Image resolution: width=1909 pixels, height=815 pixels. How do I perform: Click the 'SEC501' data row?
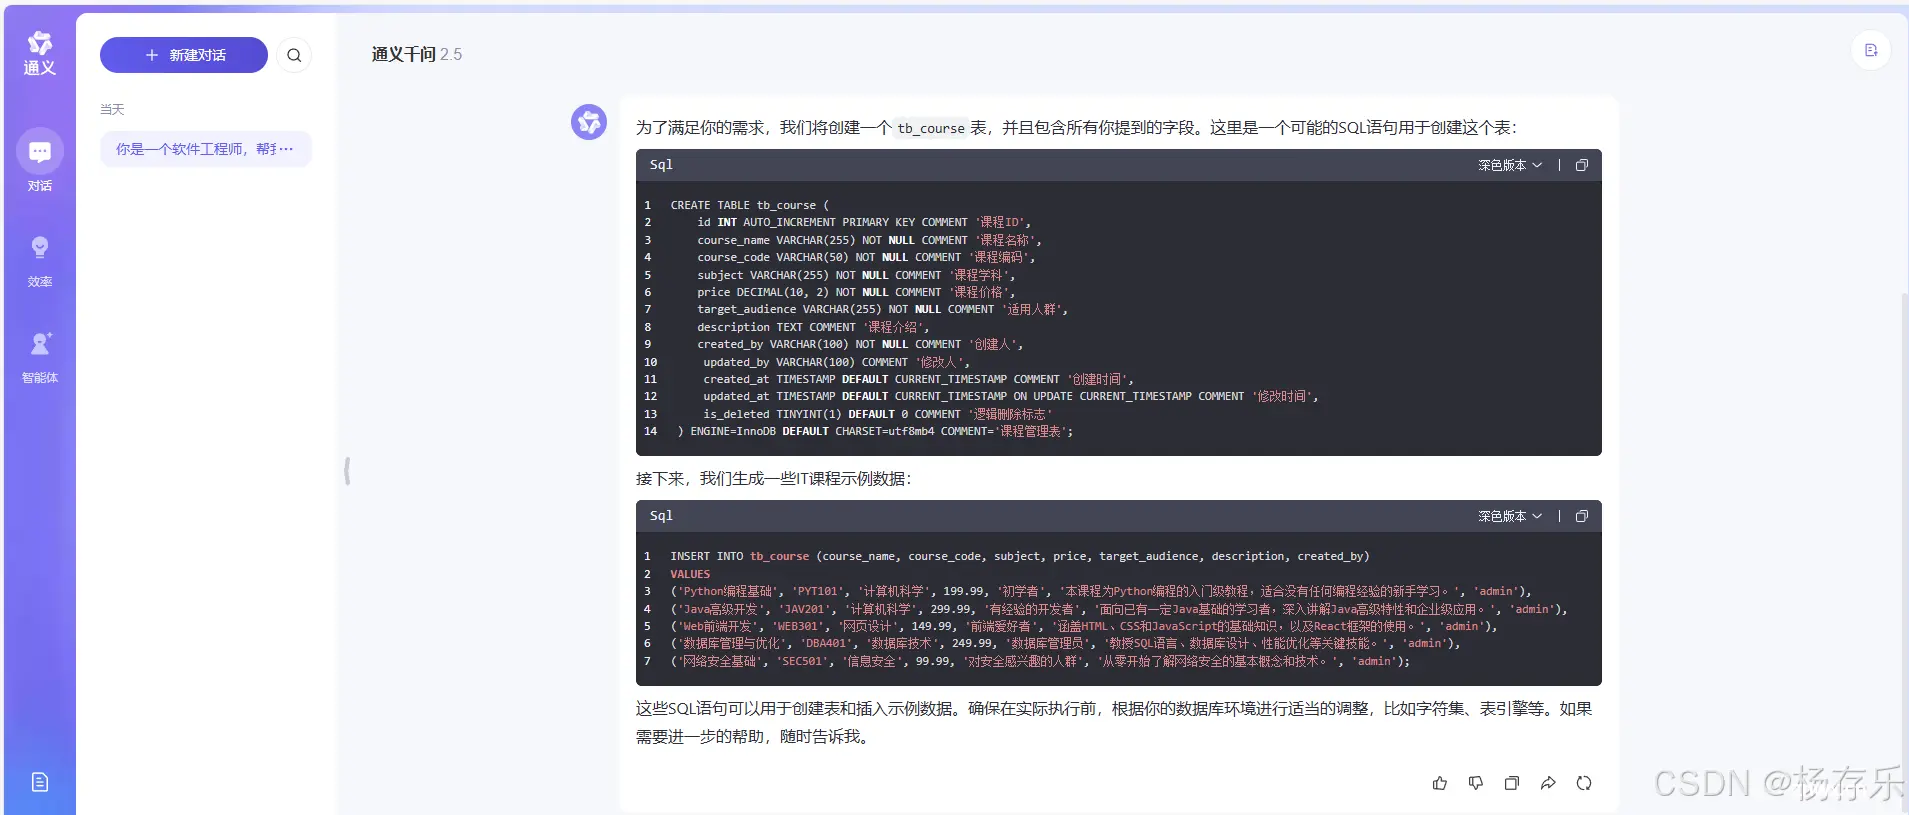(1040, 661)
